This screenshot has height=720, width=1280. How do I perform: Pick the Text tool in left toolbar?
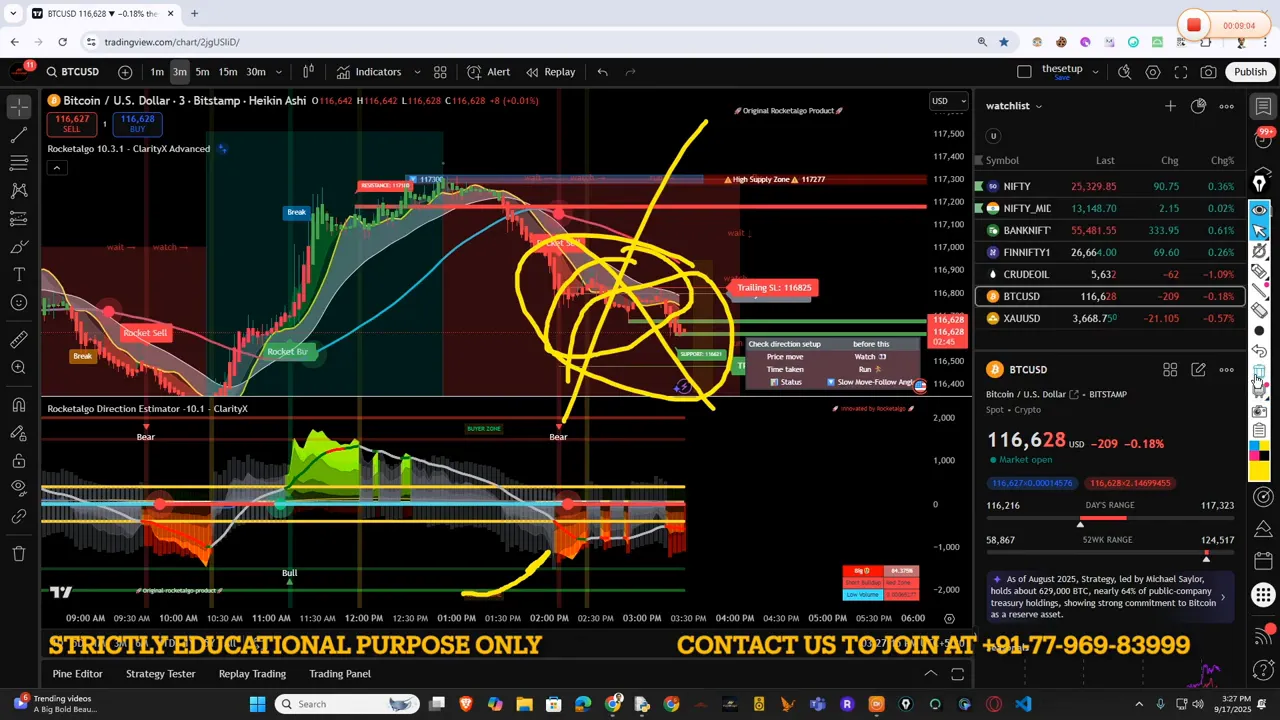[x=18, y=274]
